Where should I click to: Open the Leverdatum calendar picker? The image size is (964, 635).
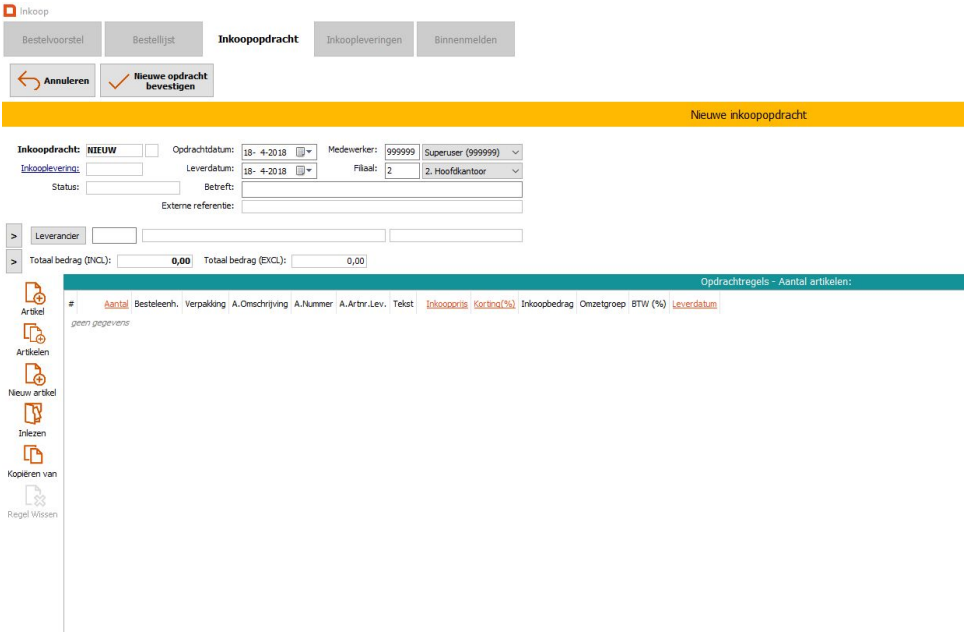pyautogui.click(x=304, y=171)
